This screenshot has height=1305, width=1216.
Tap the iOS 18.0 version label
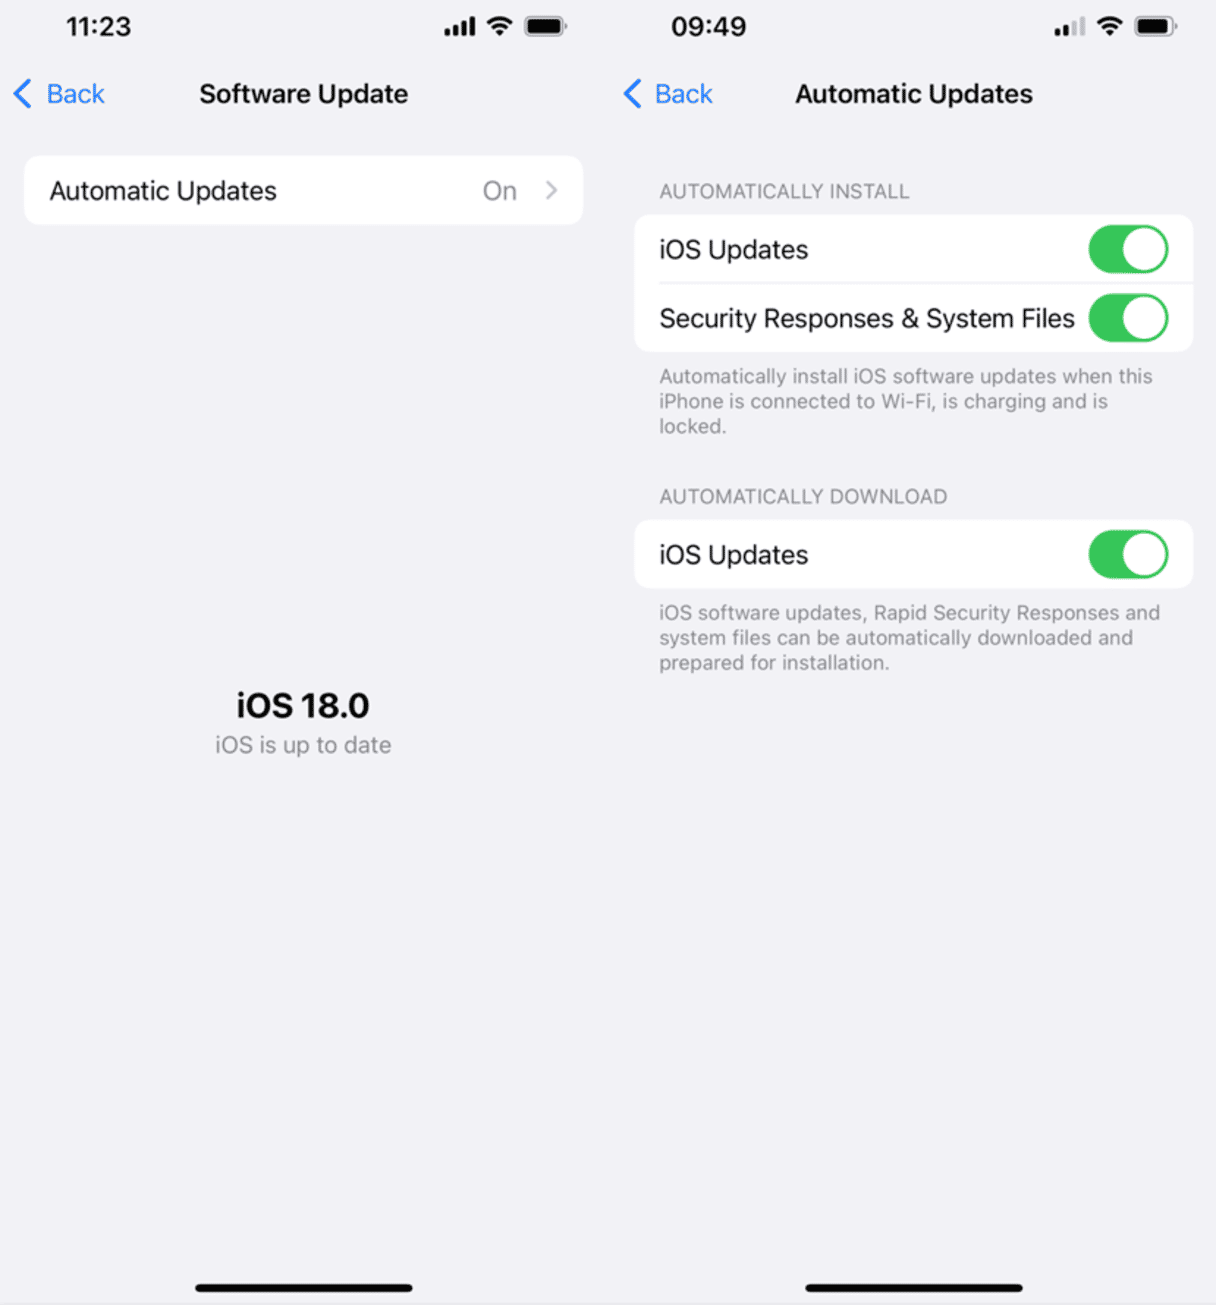(303, 706)
